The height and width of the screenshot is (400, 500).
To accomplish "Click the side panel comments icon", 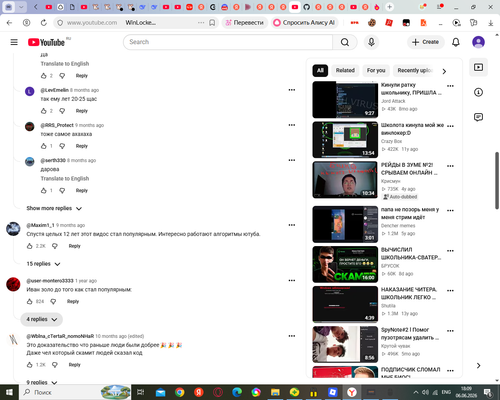I will pos(478,117).
